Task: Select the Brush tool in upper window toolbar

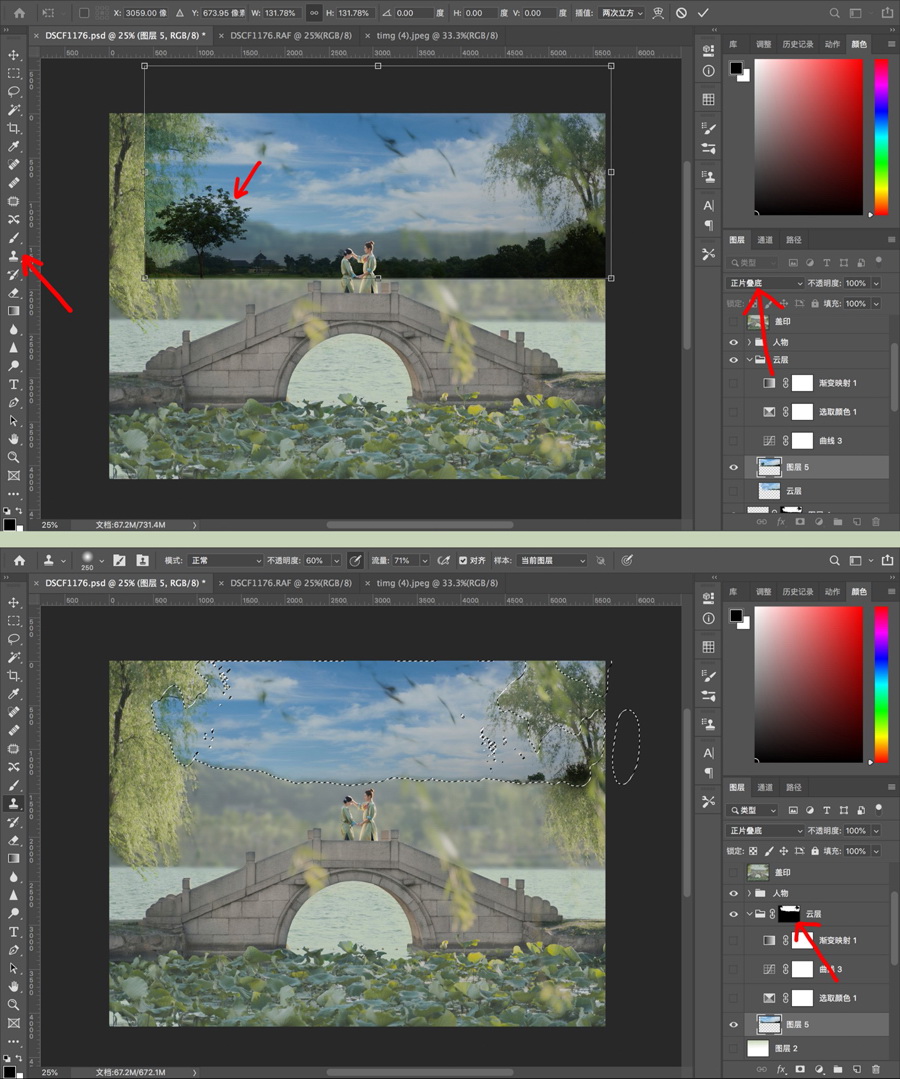Action: tap(13, 238)
